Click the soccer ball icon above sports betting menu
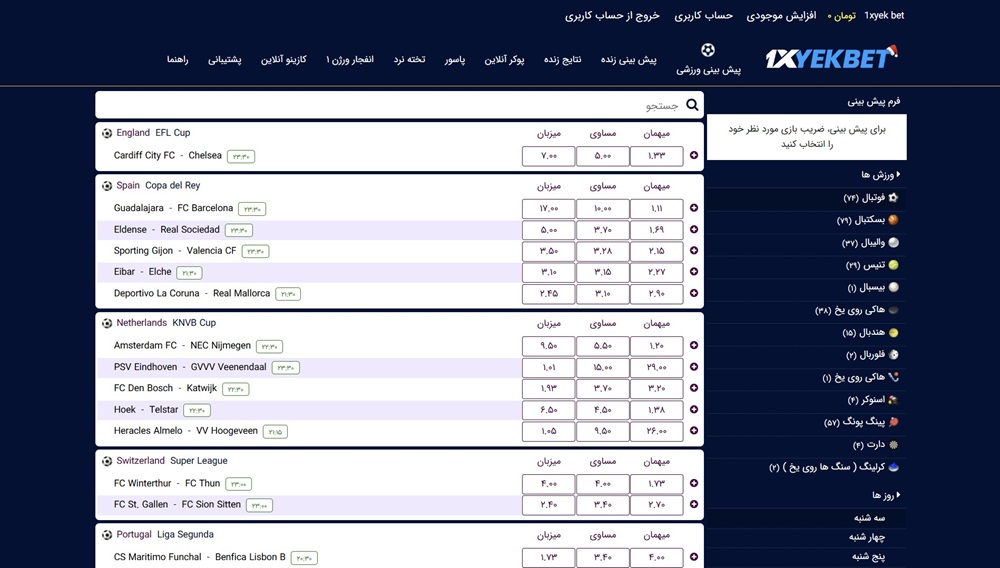Screen dimensions: 1000x568 [708, 50]
